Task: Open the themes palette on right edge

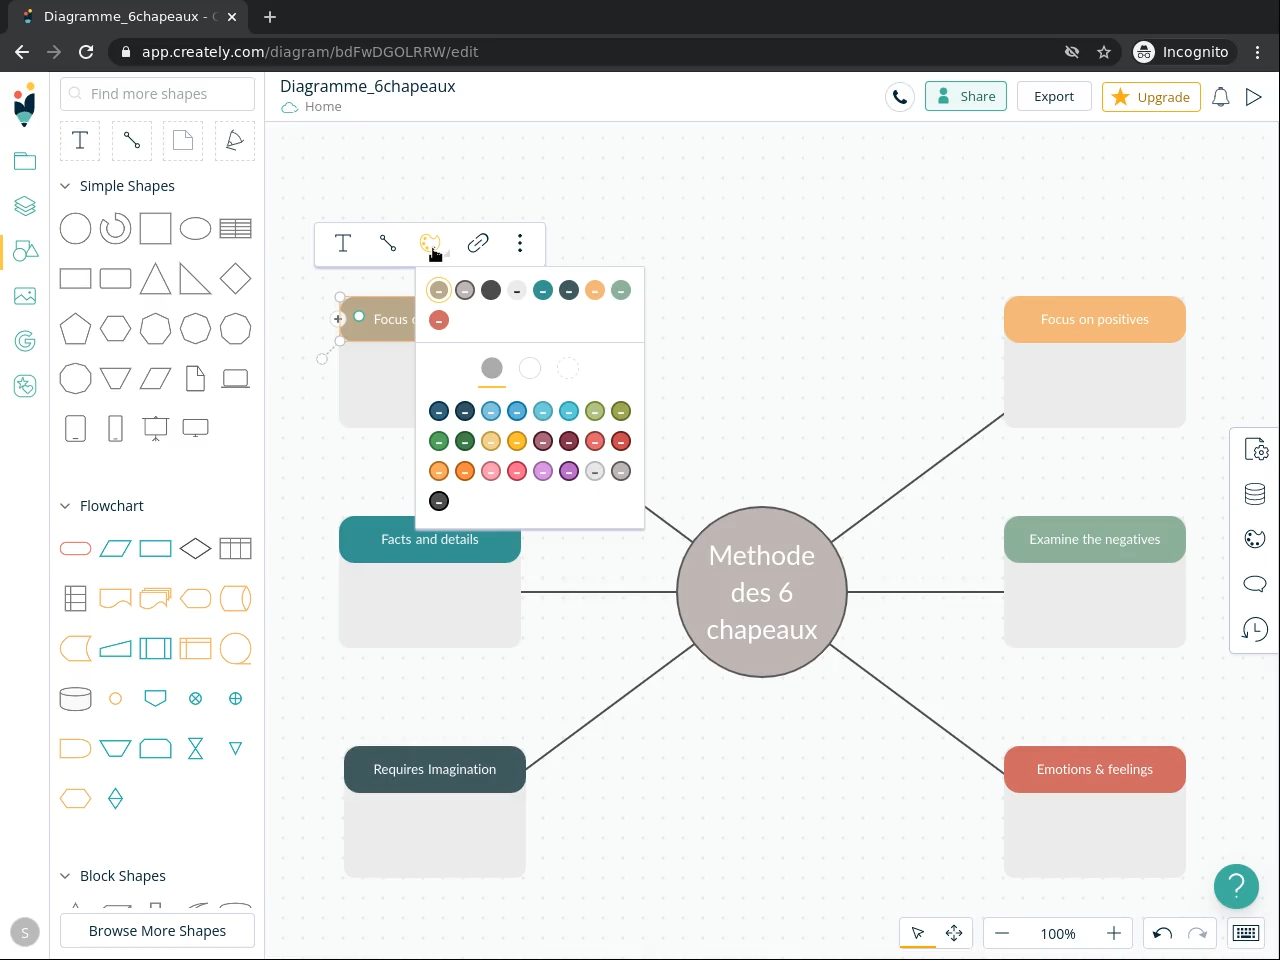Action: [1255, 539]
